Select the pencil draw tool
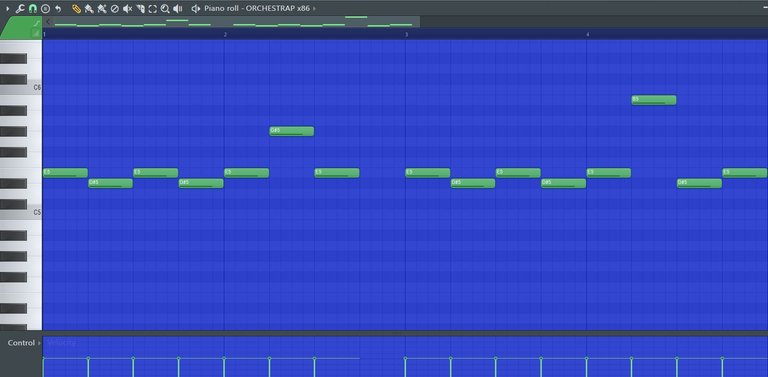Viewport: 768px width, 377px height. [x=76, y=8]
